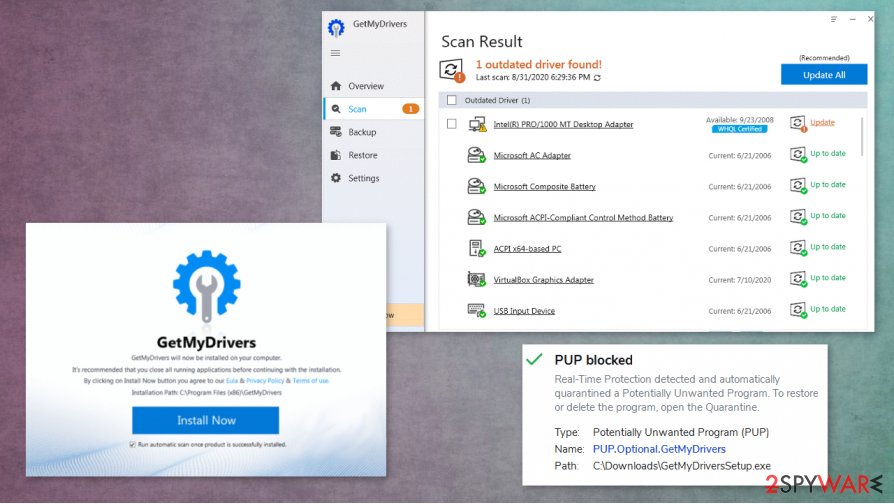Click the up-to-date icon for VirtualBox Graphics Adapter
This screenshot has height=504, width=894.
click(x=798, y=279)
